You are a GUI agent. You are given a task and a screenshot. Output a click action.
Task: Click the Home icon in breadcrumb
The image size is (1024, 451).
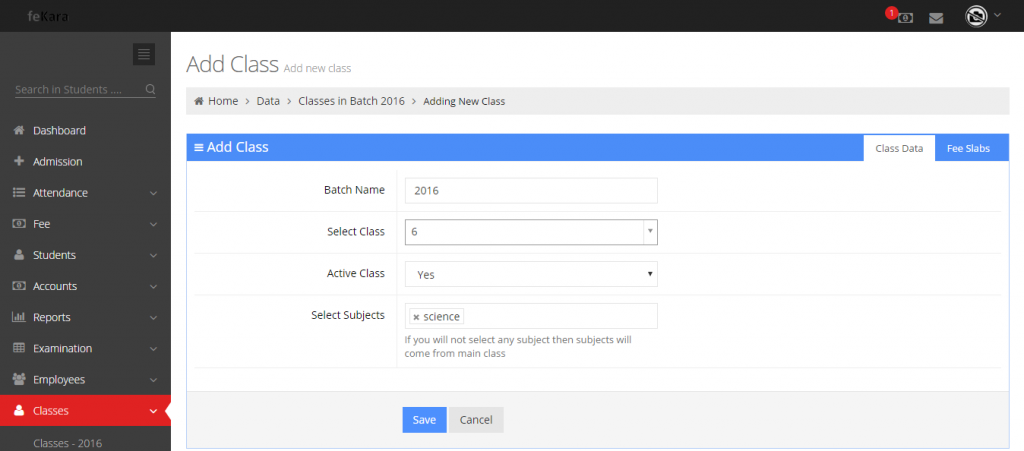pyautogui.click(x=199, y=101)
